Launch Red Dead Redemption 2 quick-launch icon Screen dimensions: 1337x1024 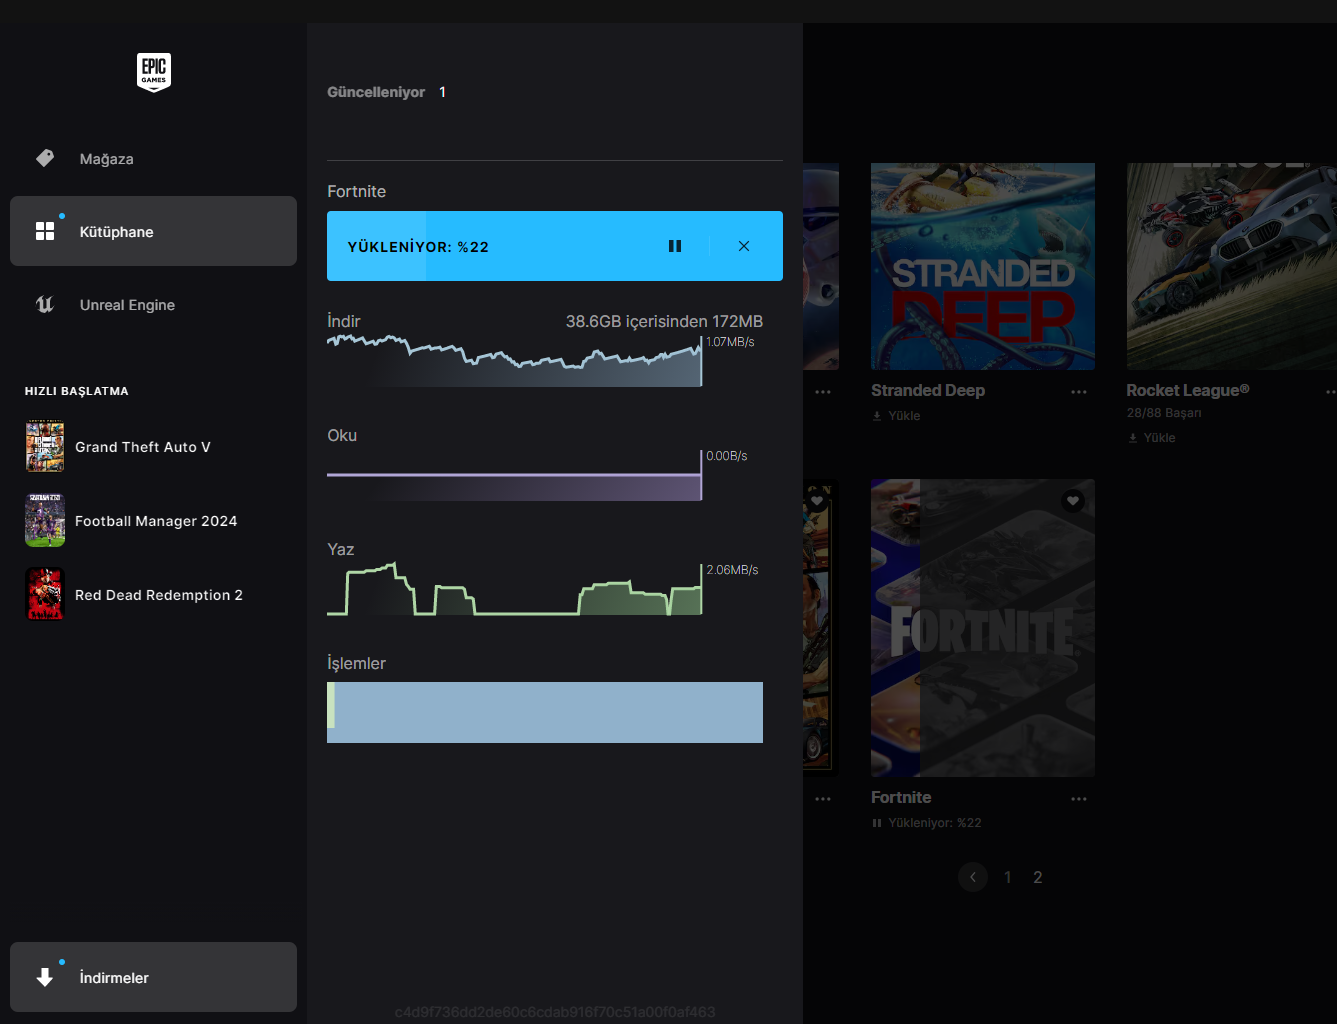(45, 594)
